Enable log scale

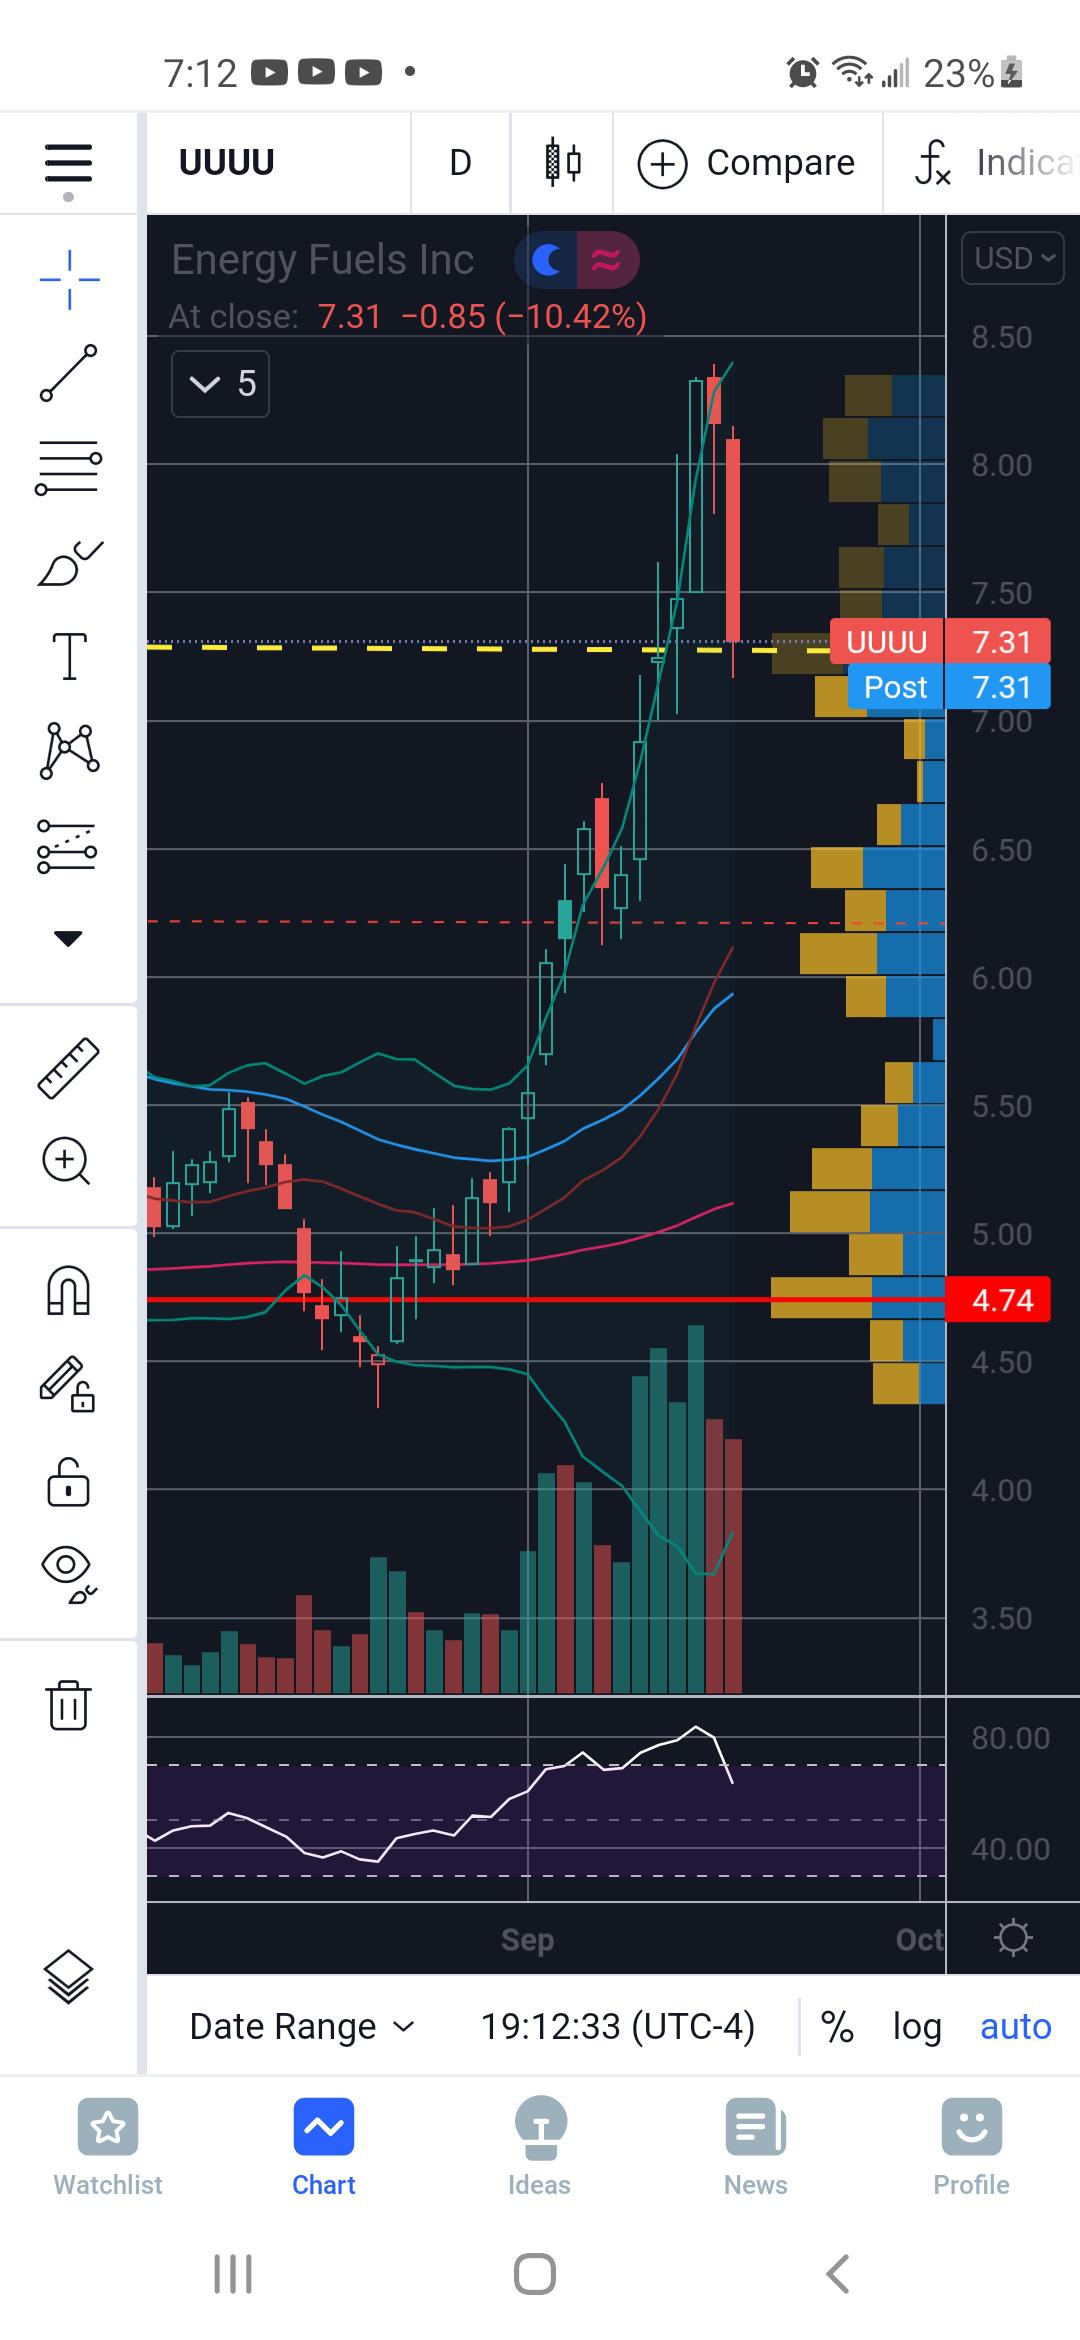click(916, 2026)
